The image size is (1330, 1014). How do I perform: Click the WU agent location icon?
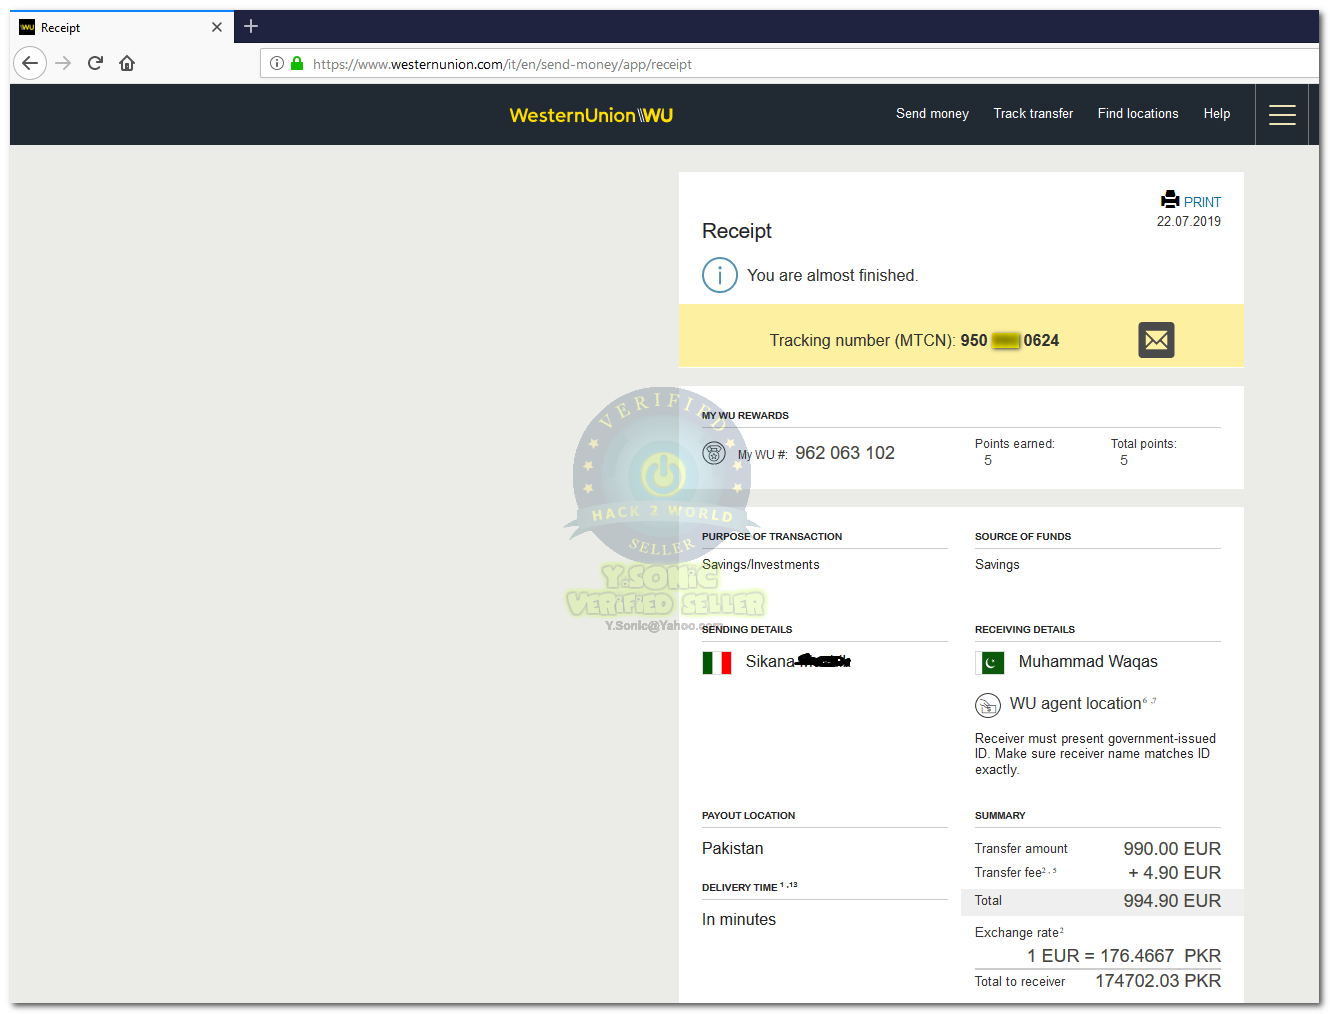point(988,705)
